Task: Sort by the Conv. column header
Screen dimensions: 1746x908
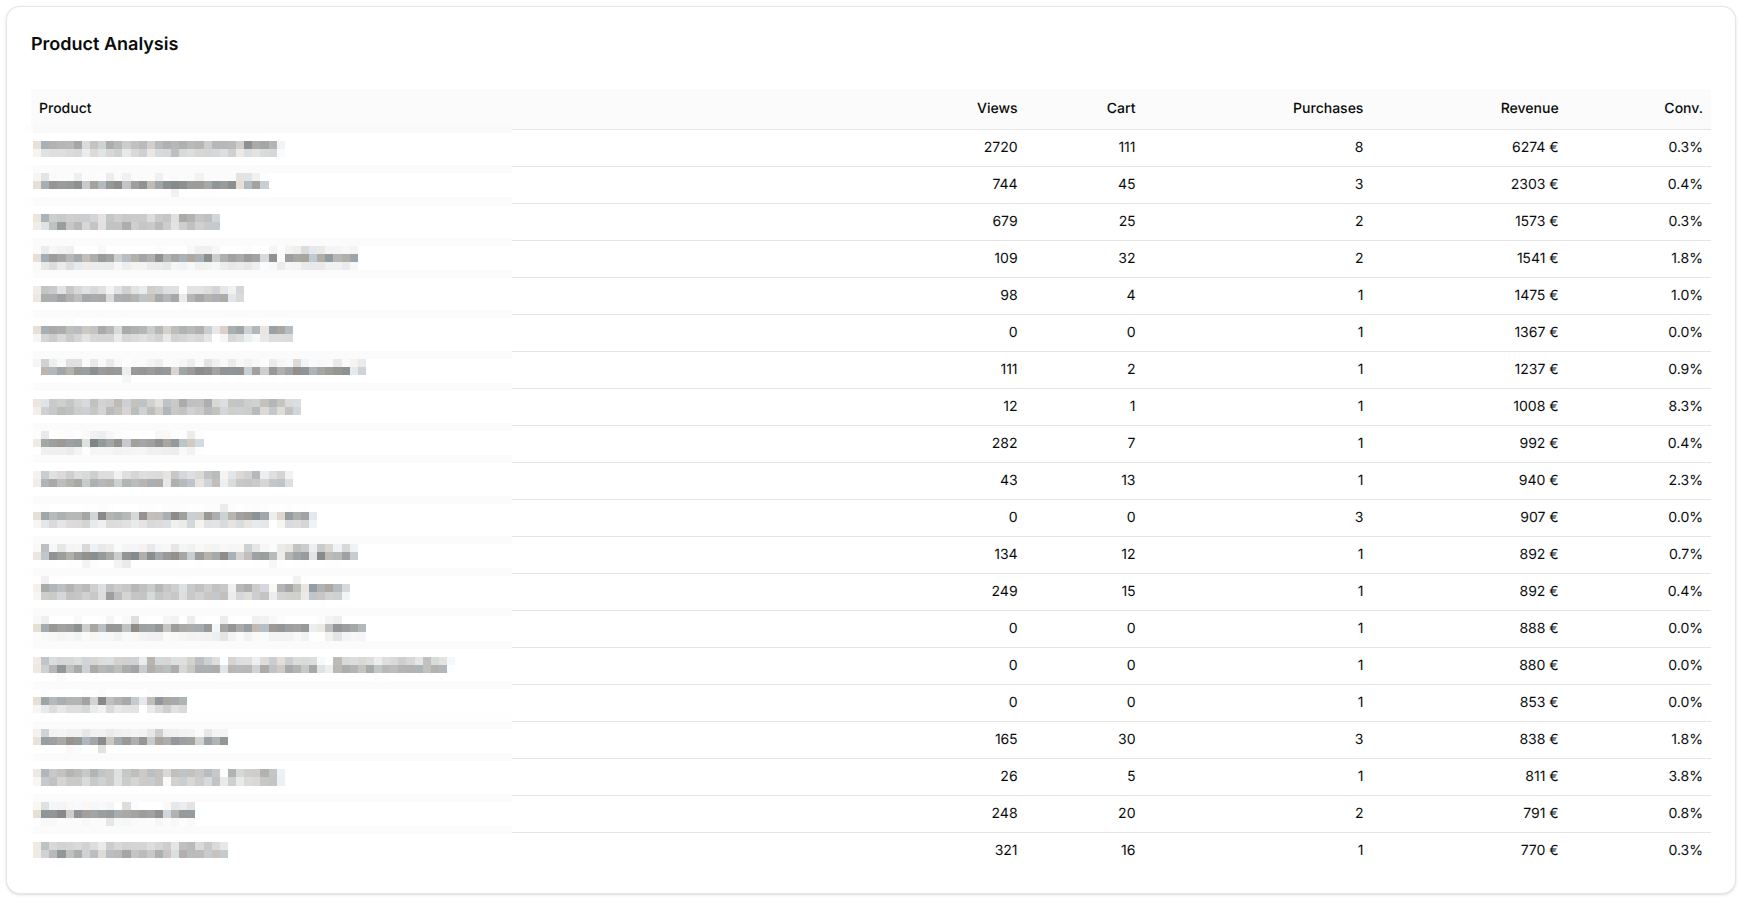Action: tap(1682, 108)
